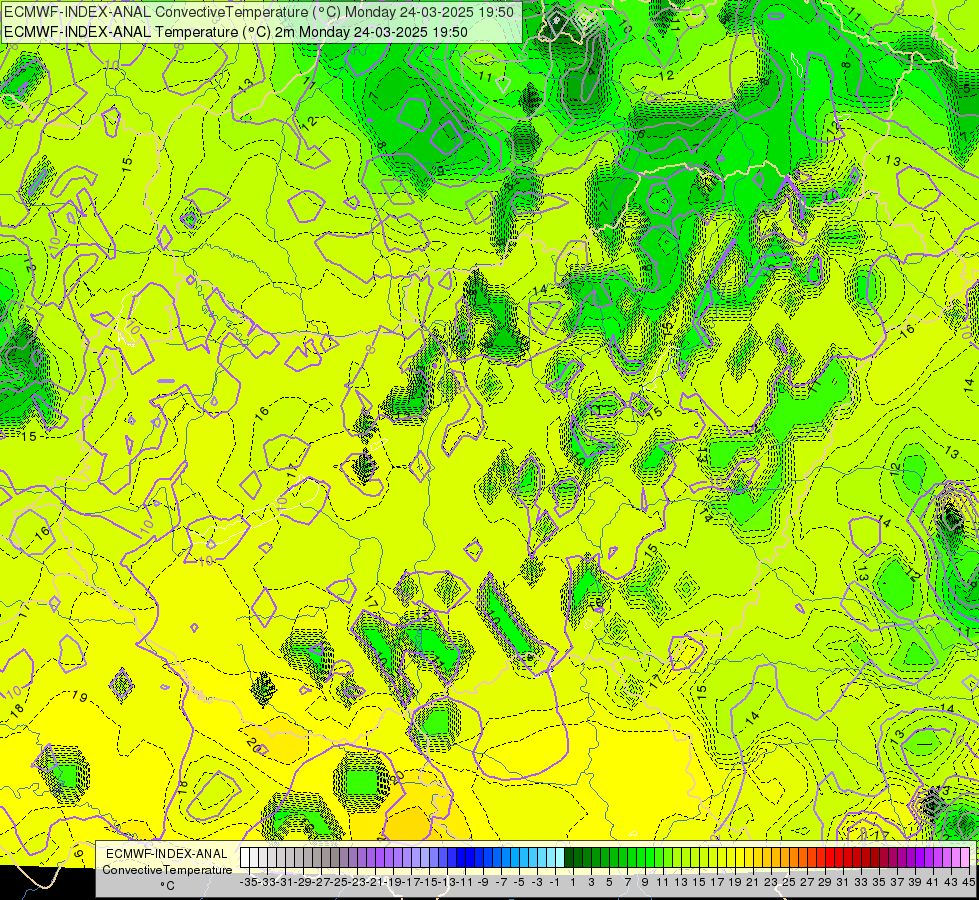The width and height of the screenshot is (979, 900).
Task: Click the legend scale value '25'
Action: [789, 883]
